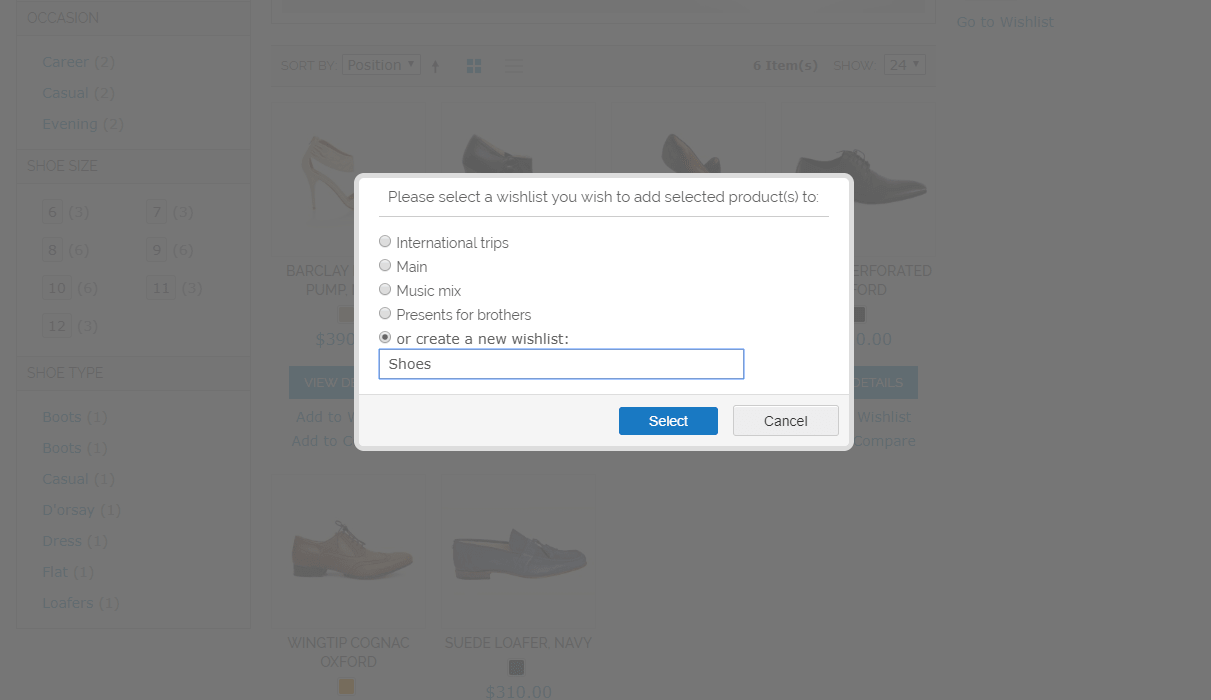1211x700 pixels.
Task: Open the Show 24 items dropdown
Action: click(904, 65)
